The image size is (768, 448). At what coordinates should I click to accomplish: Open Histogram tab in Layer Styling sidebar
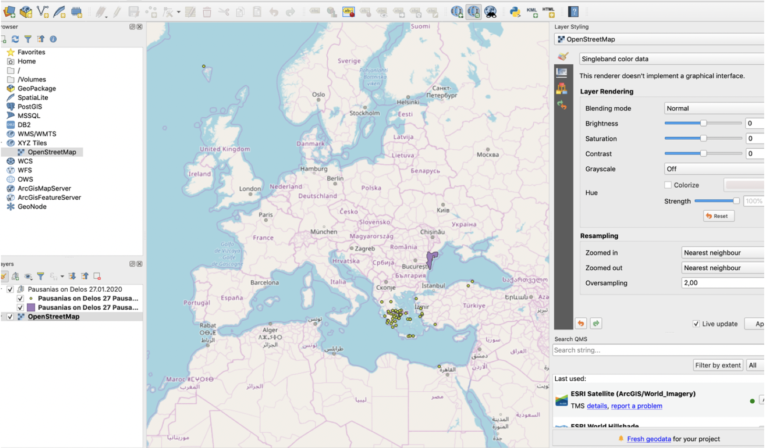tap(562, 89)
